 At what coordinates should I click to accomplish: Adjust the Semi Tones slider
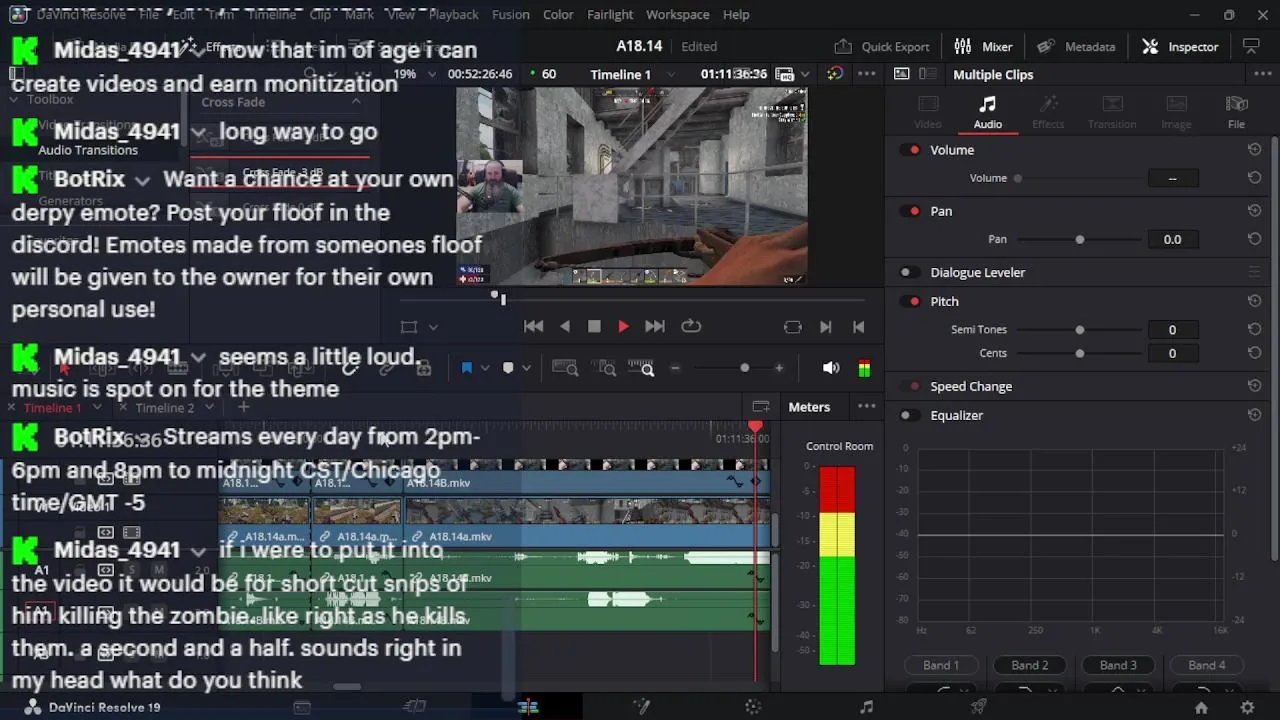click(x=1080, y=329)
